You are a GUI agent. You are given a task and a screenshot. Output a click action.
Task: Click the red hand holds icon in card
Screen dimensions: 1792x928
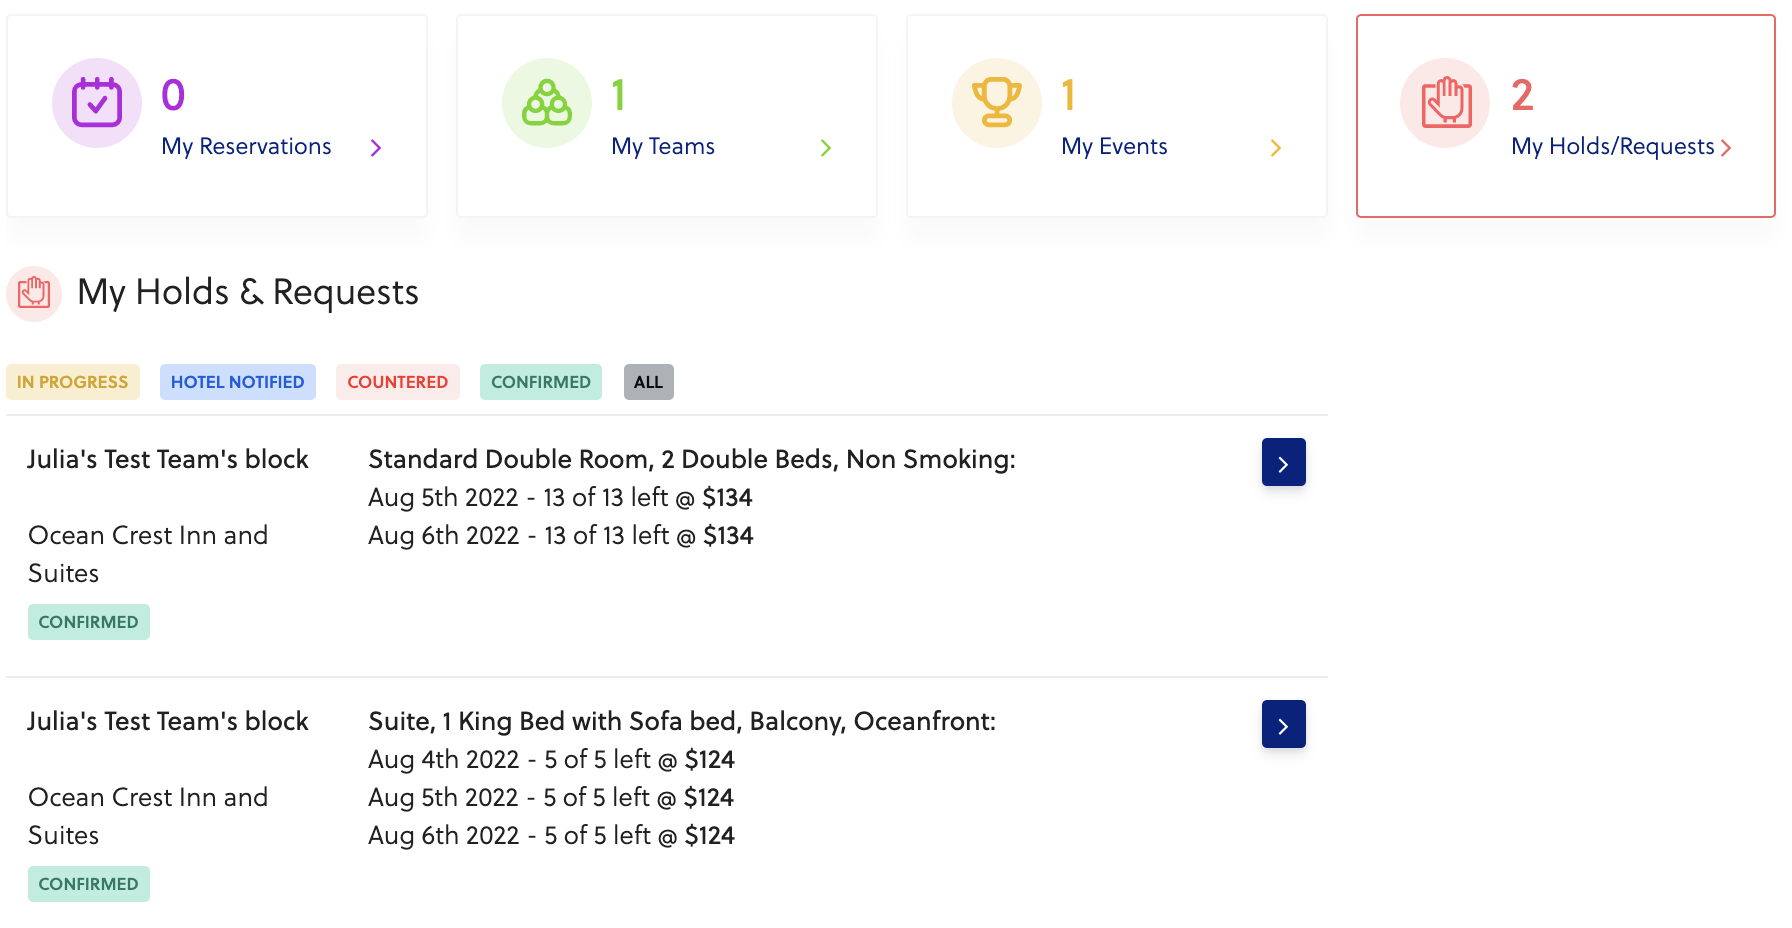click(1445, 103)
